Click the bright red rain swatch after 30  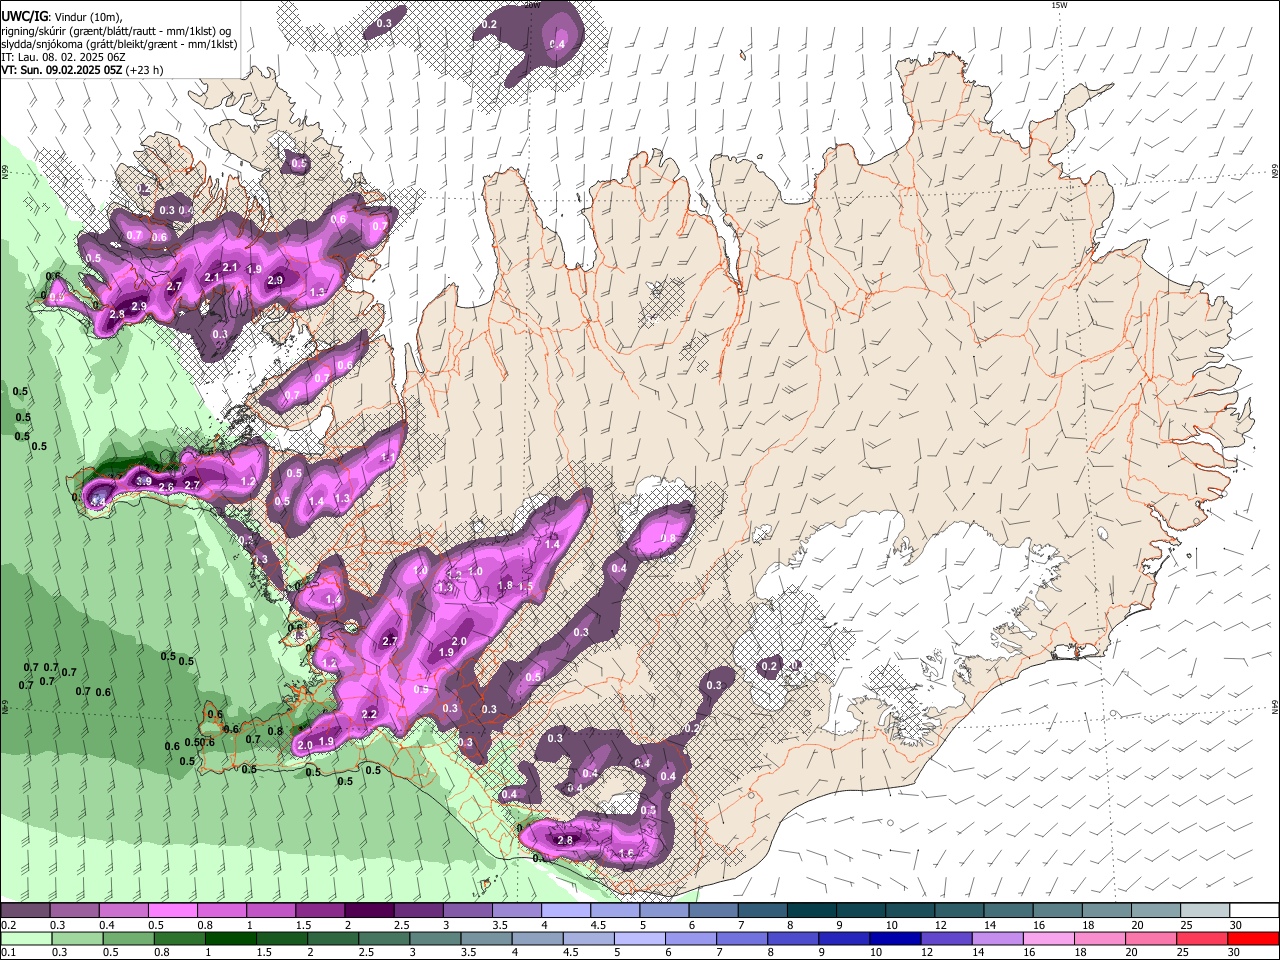click(1252, 939)
